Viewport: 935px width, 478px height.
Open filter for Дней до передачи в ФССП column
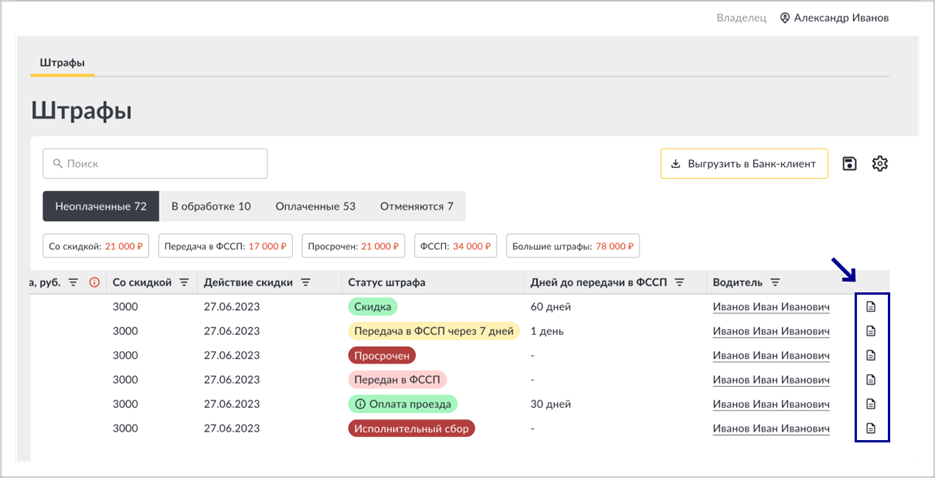click(679, 283)
